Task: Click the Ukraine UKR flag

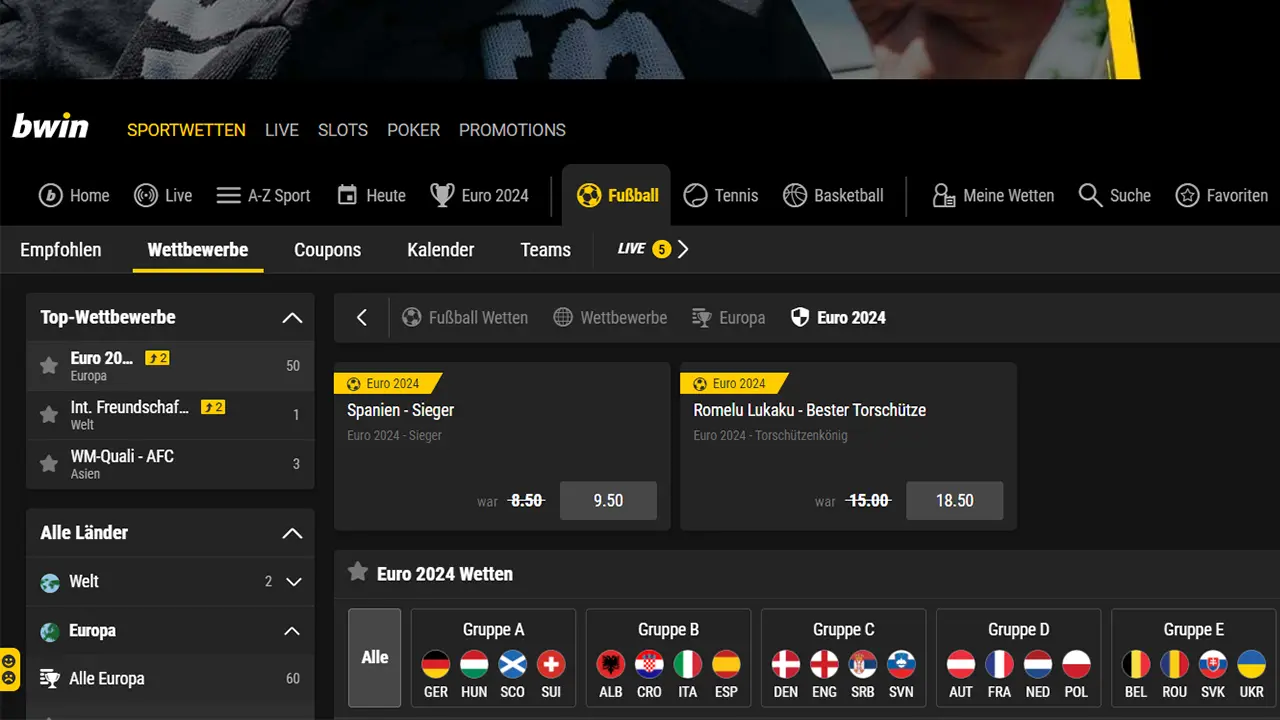Action: pyautogui.click(x=1252, y=664)
